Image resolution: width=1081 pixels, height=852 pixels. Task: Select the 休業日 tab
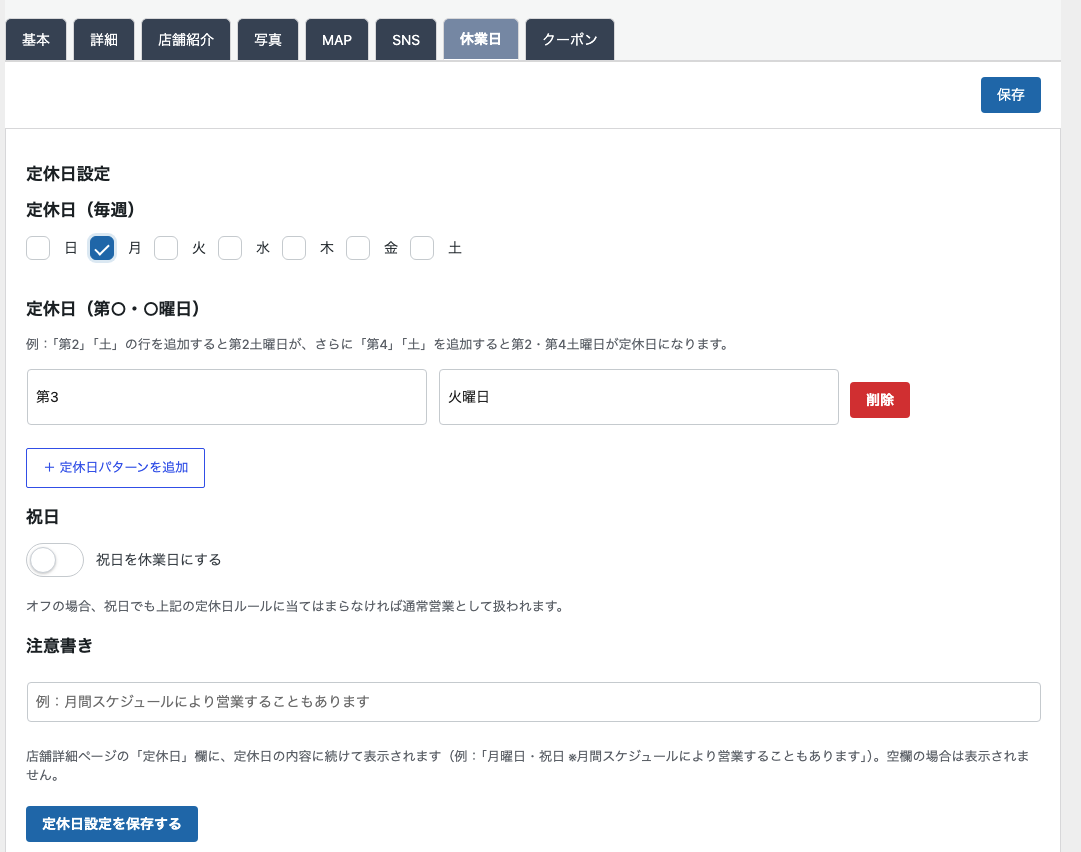[481, 39]
